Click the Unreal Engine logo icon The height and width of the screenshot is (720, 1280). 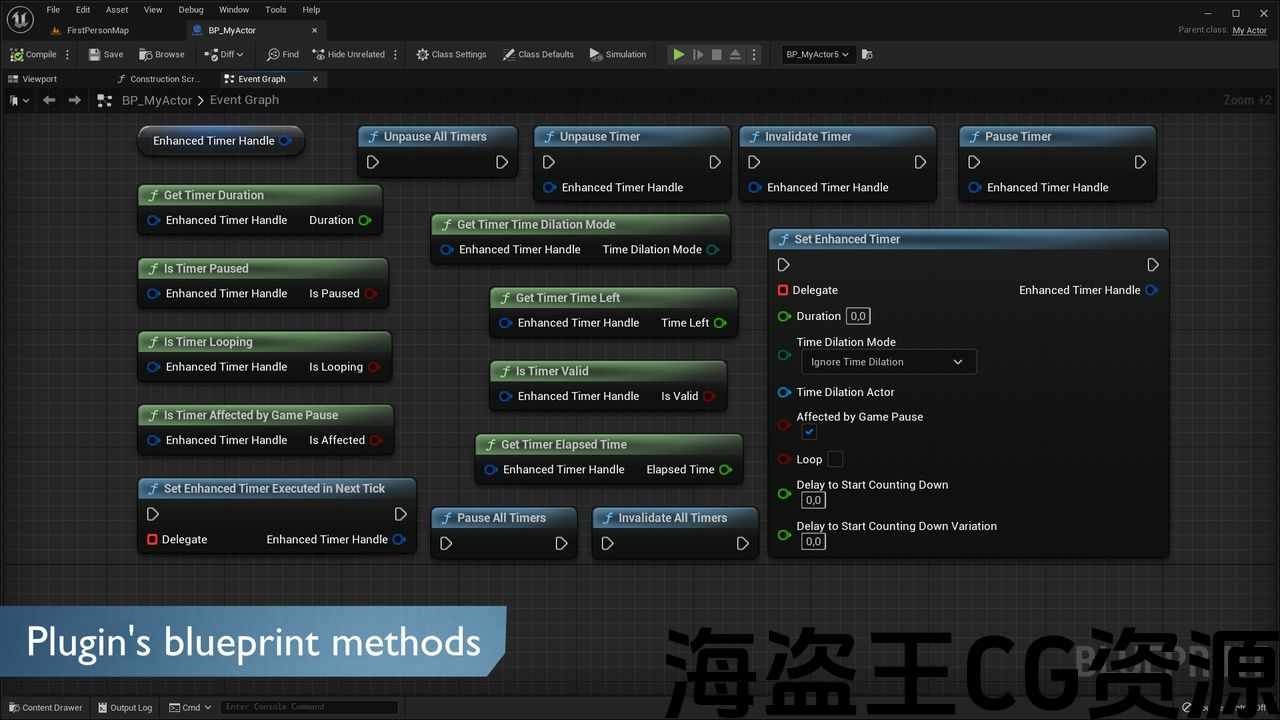(x=20, y=18)
